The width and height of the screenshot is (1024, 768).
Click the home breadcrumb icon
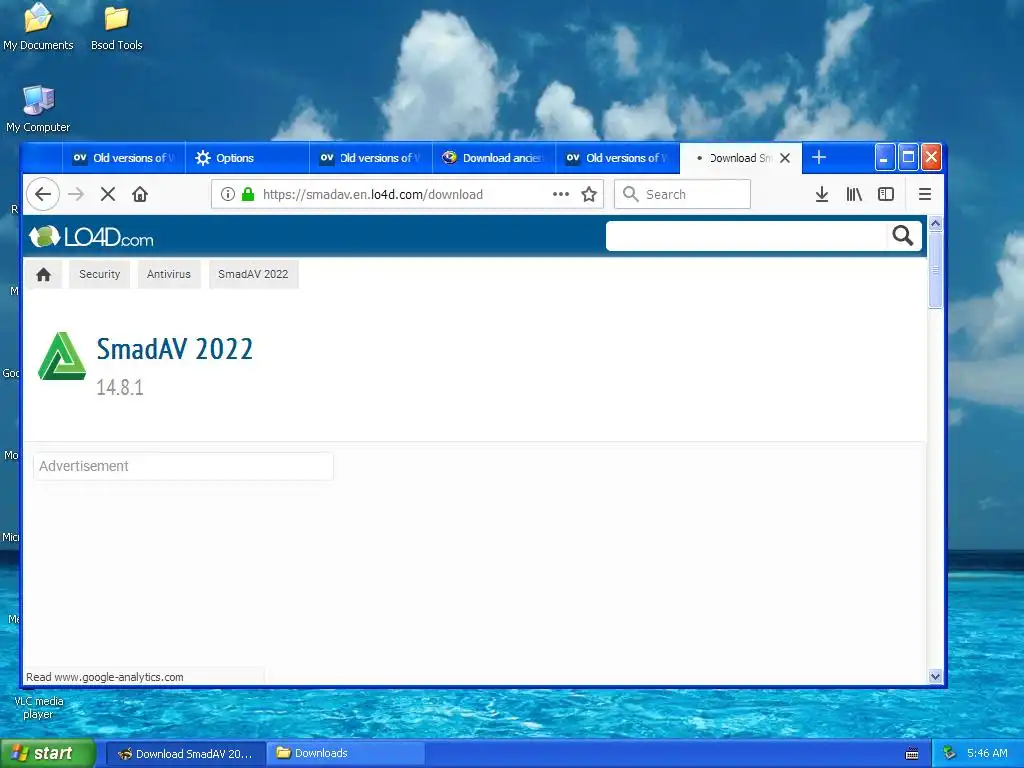(x=44, y=274)
